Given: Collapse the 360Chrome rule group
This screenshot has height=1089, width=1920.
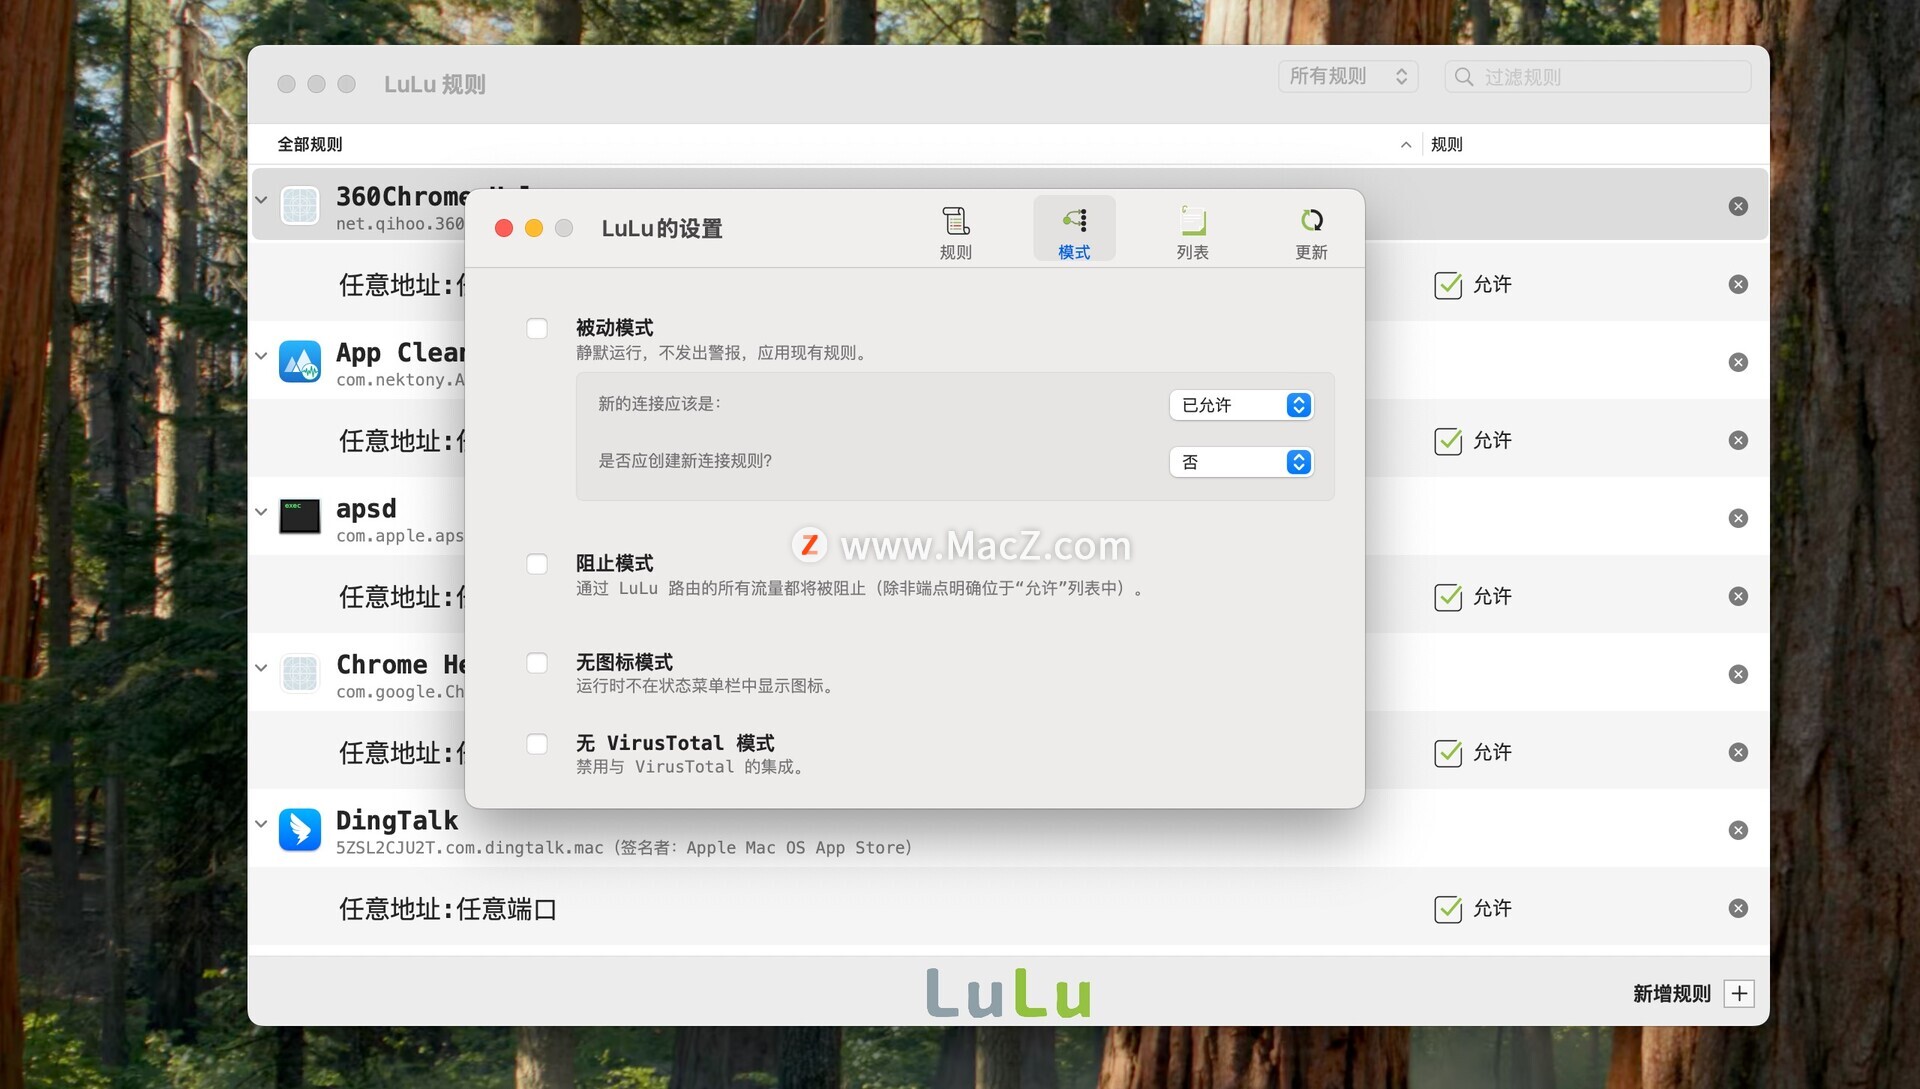Looking at the screenshot, I should 261,200.
